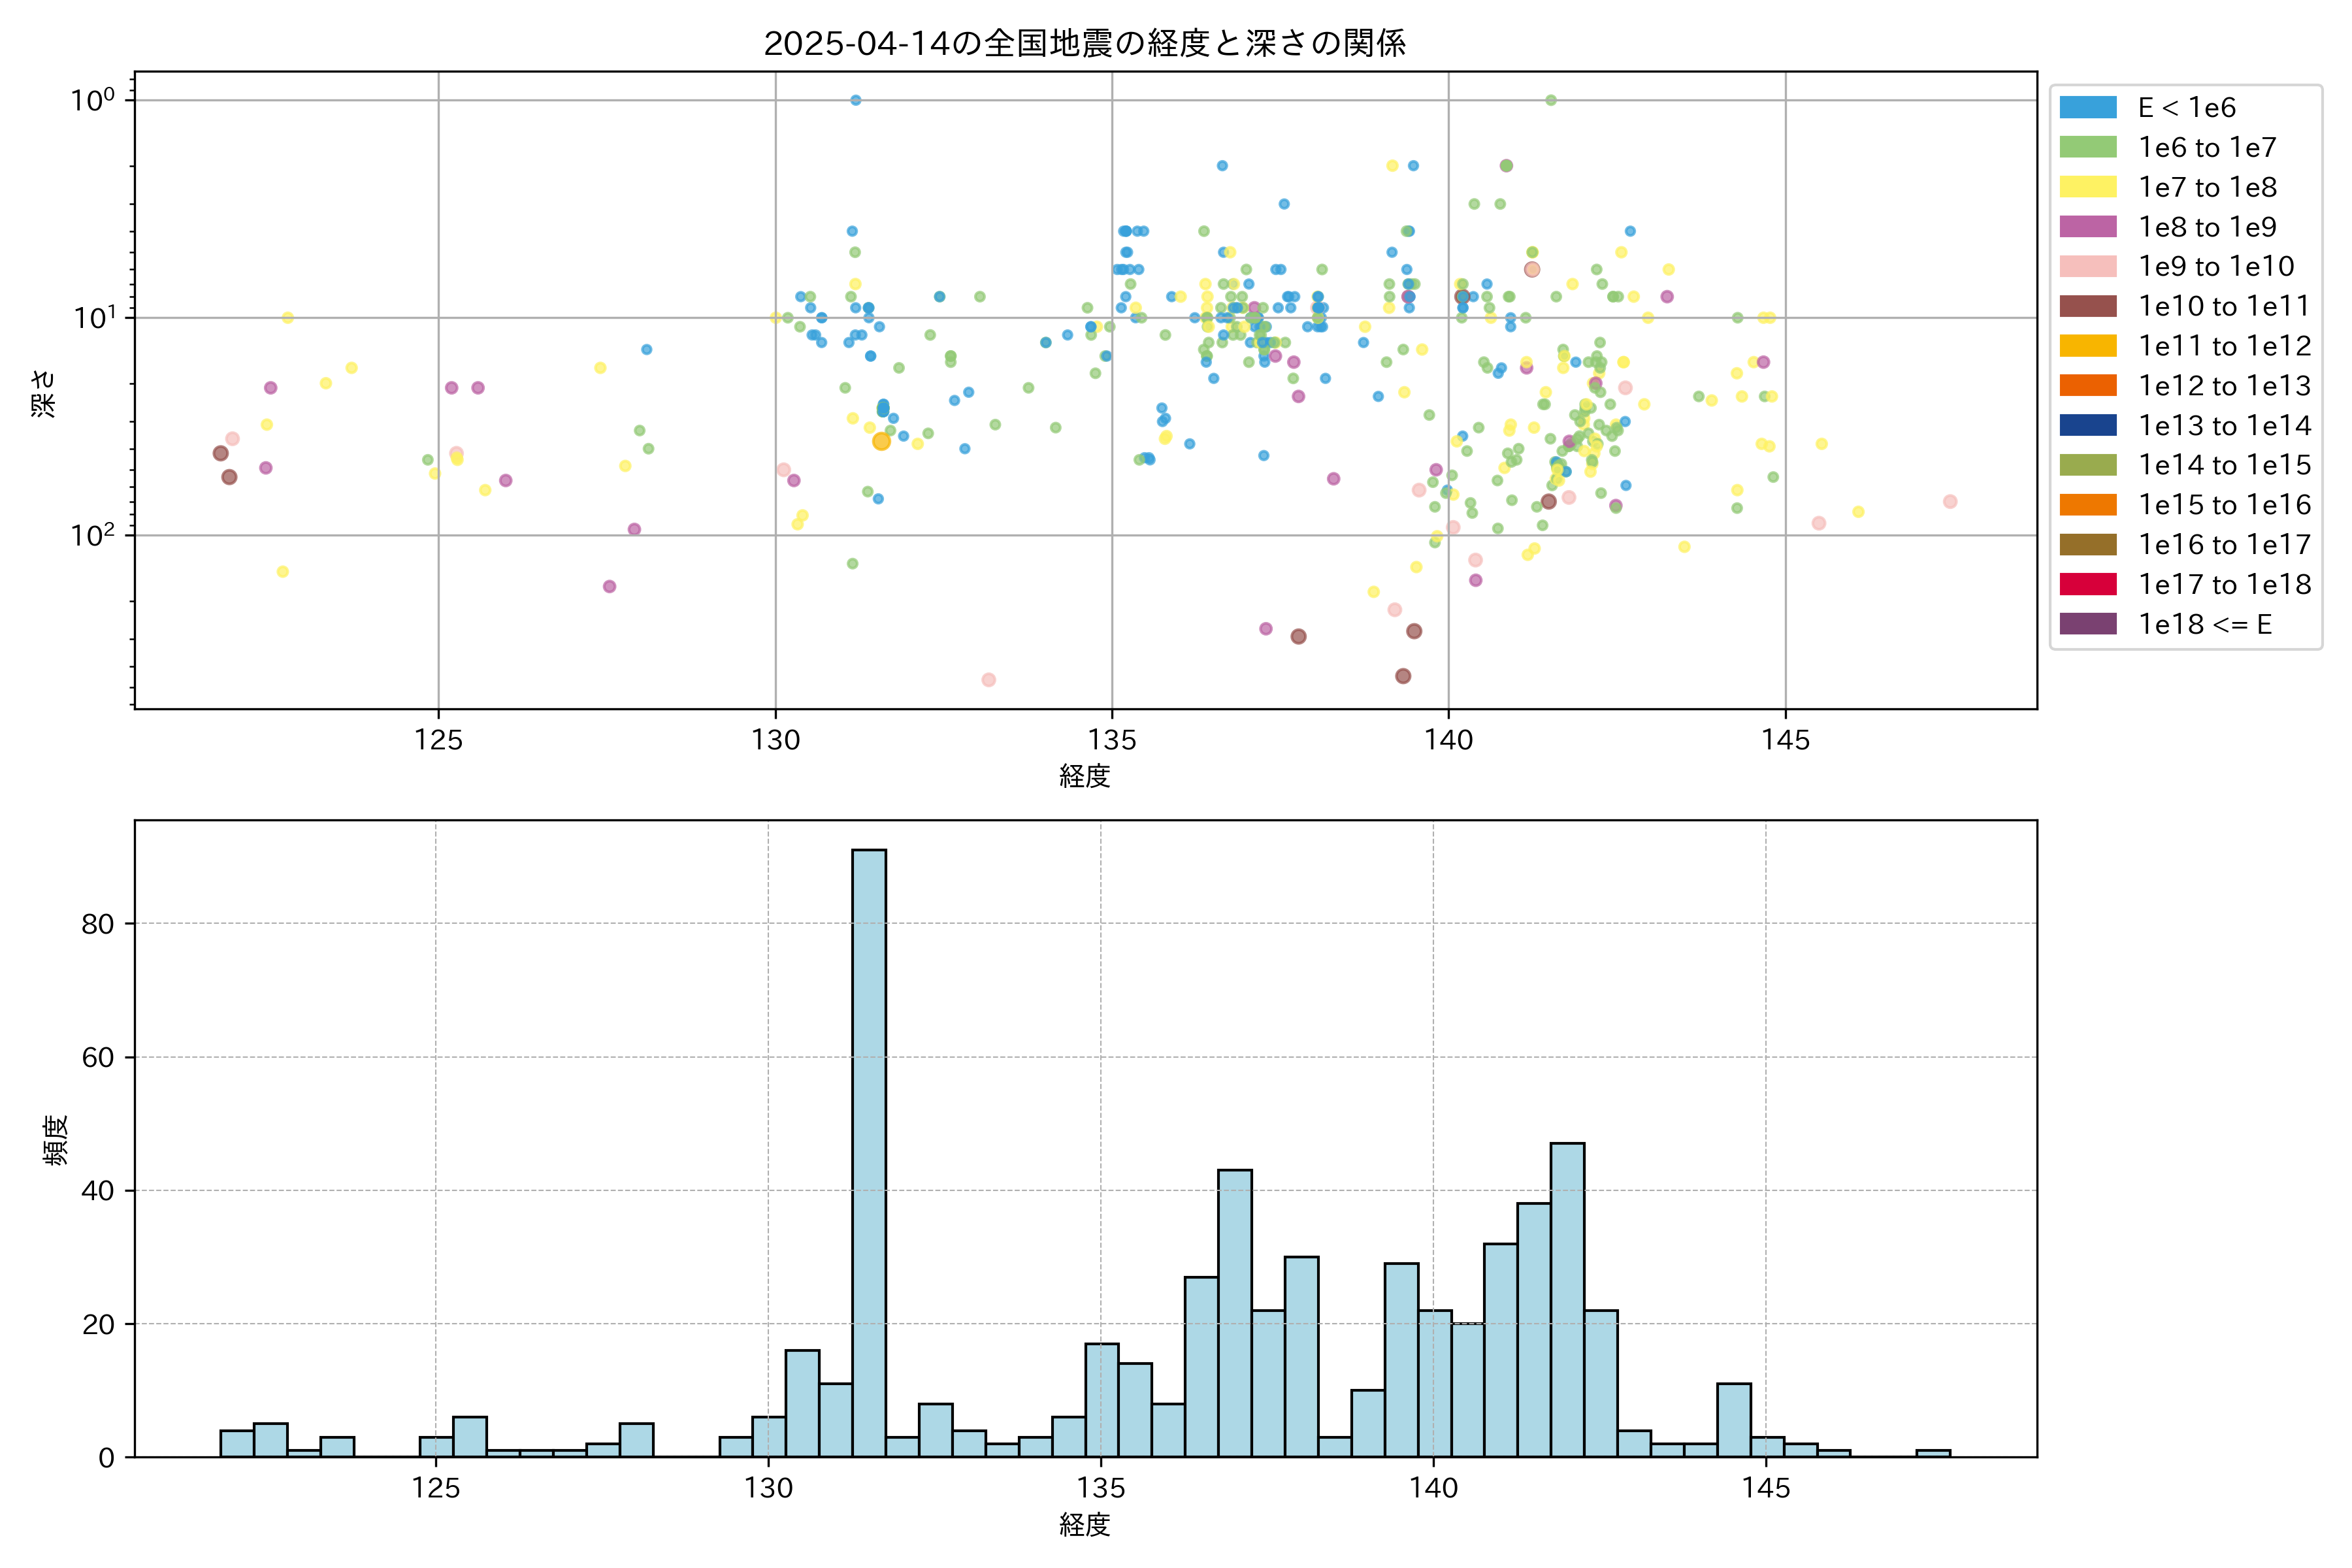Click the pink point far right near 147.5

coord(1949,502)
